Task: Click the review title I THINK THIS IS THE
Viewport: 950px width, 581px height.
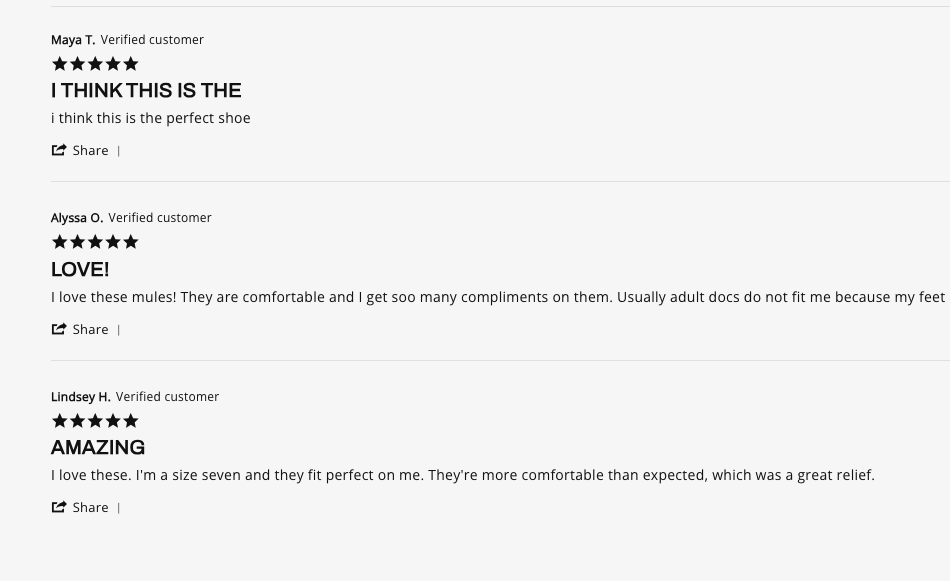Action: [146, 91]
